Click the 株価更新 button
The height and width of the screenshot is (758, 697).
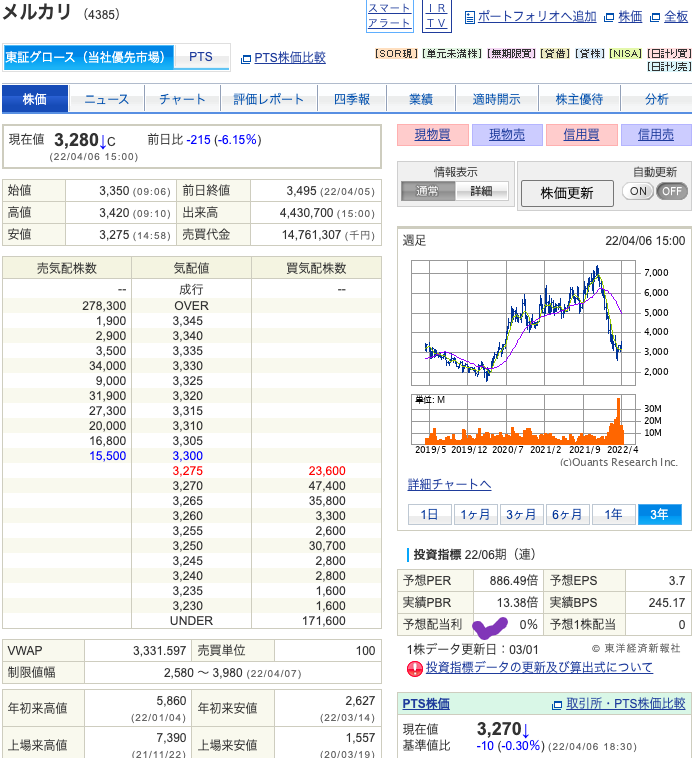pos(567,193)
